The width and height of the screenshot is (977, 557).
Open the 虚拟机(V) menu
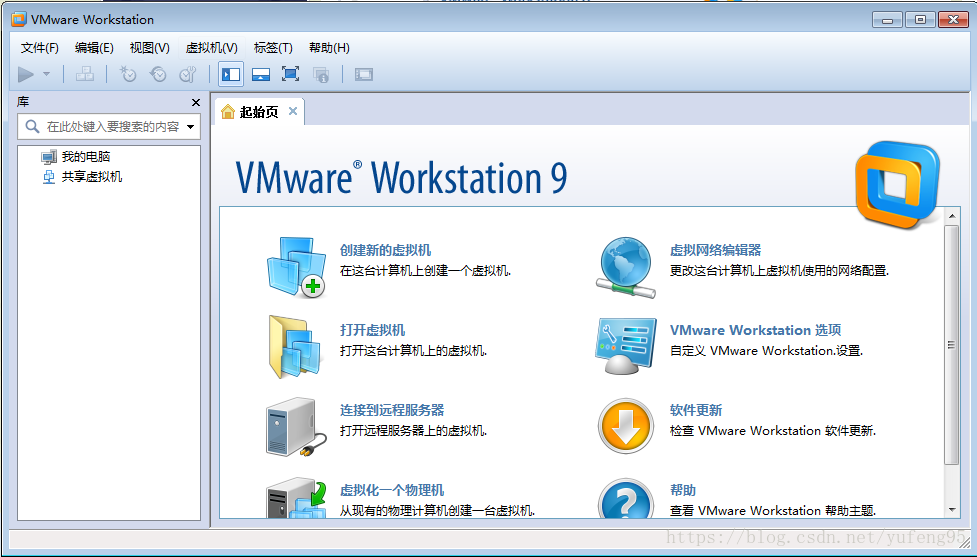click(x=212, y=48)
